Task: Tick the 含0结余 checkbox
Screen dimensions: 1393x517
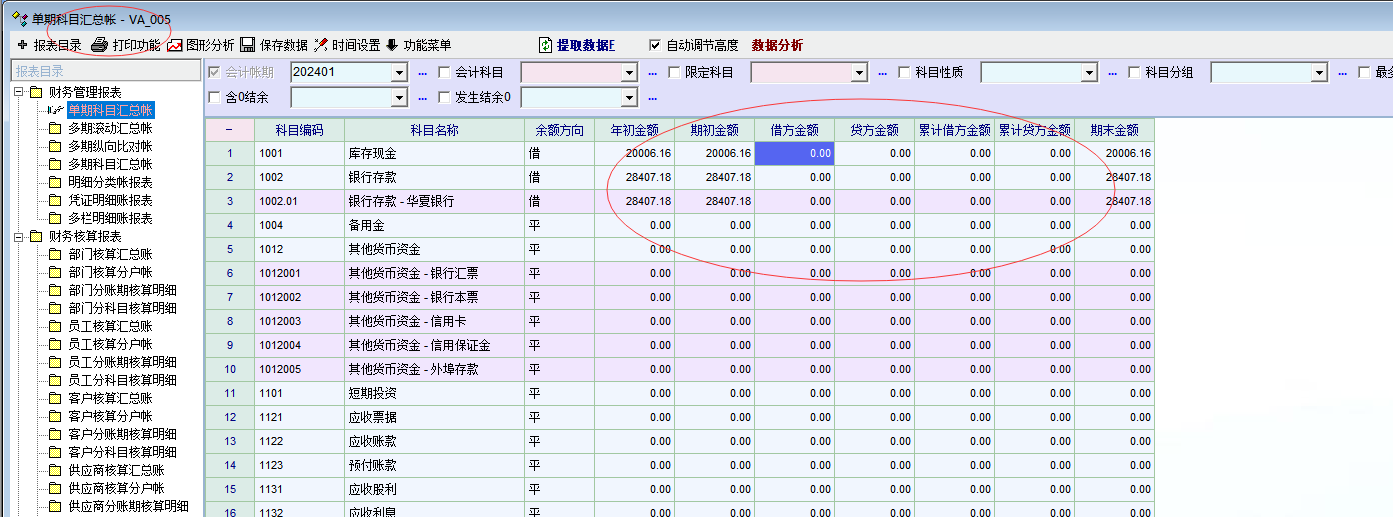Action: 214,97
